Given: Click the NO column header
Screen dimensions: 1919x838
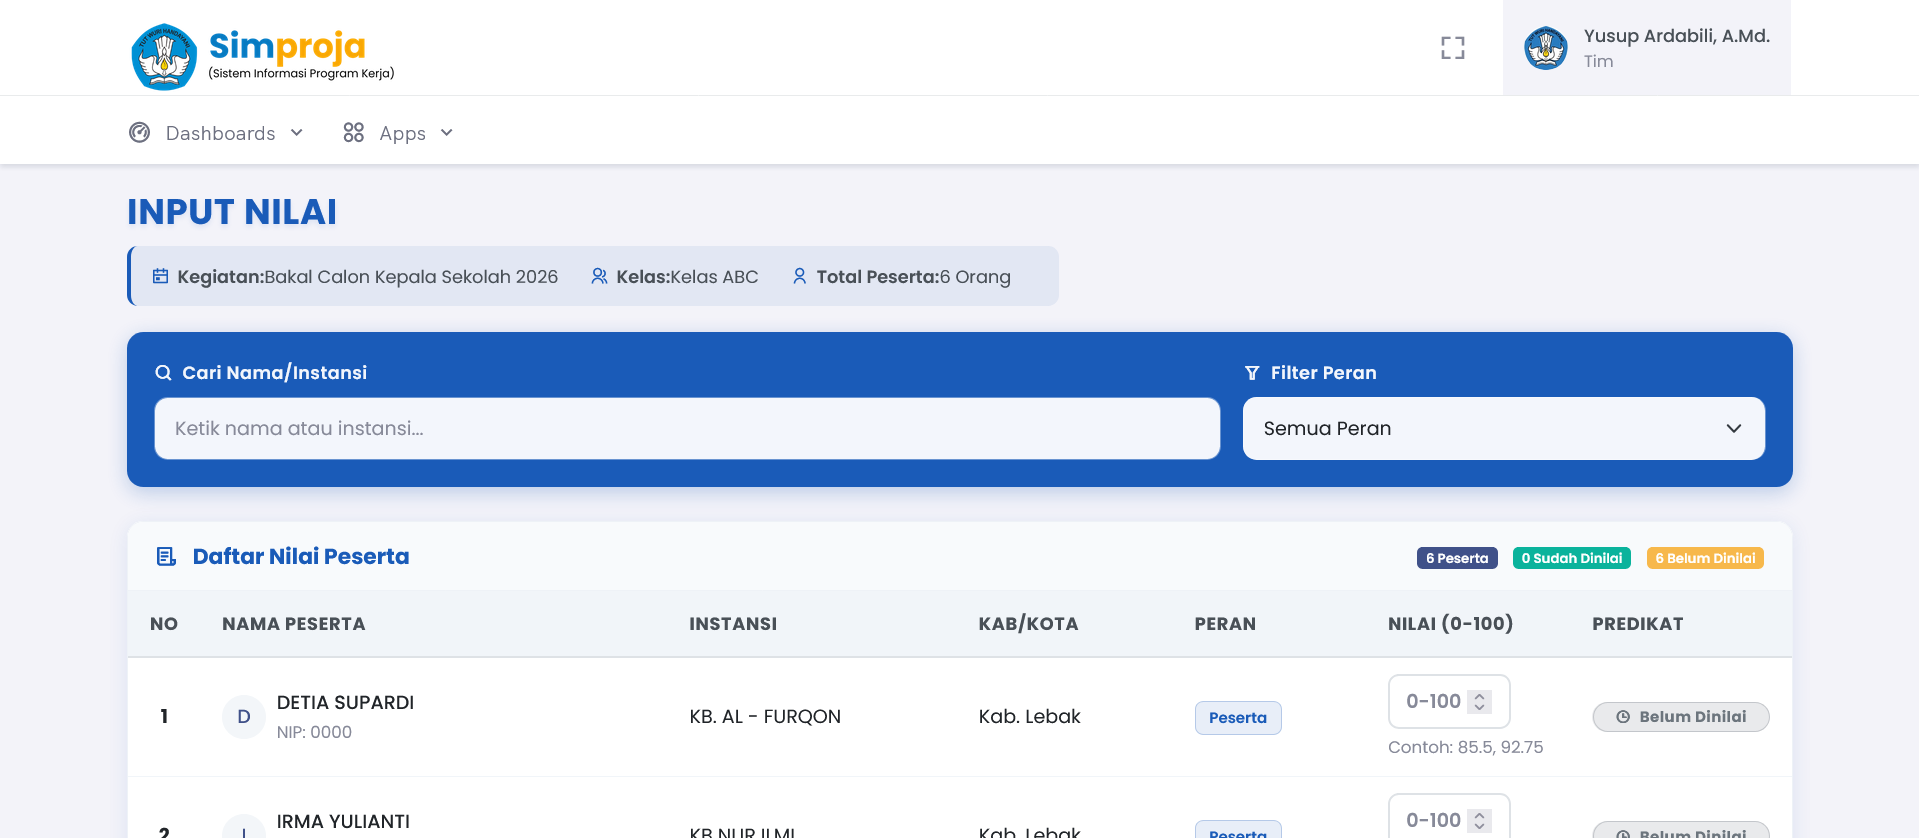Looking at the screenshot, I should tap(164, 624).
